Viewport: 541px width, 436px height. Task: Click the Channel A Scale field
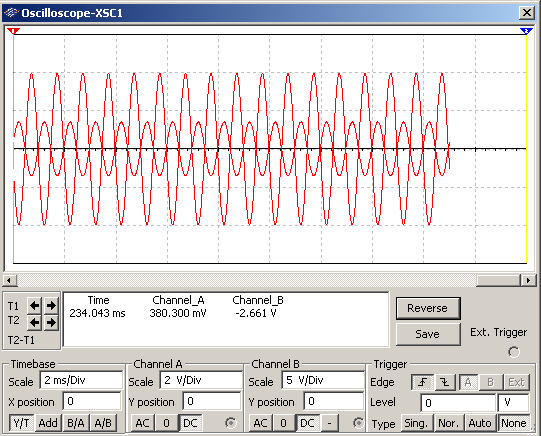click(201, 380)
